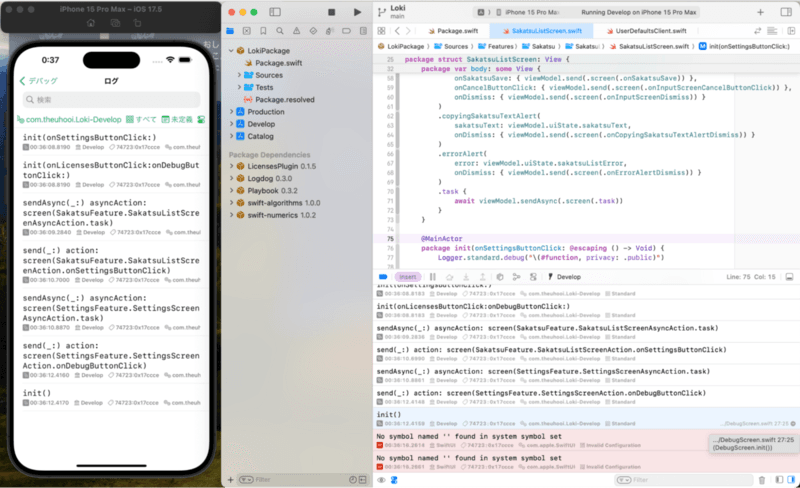
Task: Toggle the console pane button
Action: tap(791, 480)
